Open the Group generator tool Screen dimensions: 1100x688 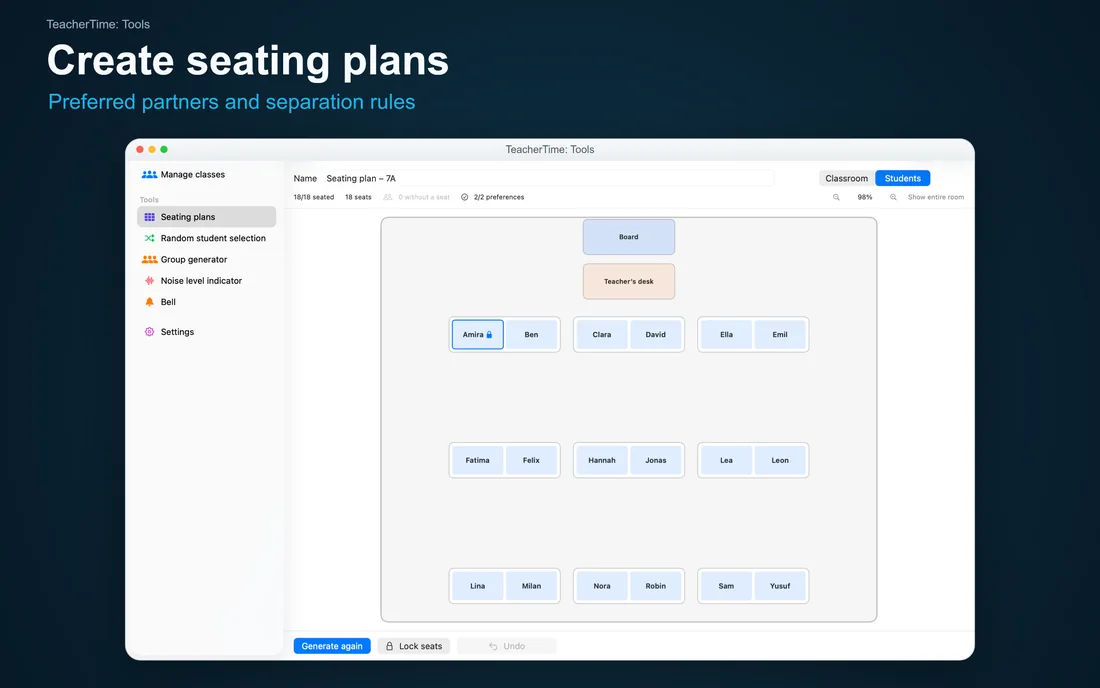[194, 259]
